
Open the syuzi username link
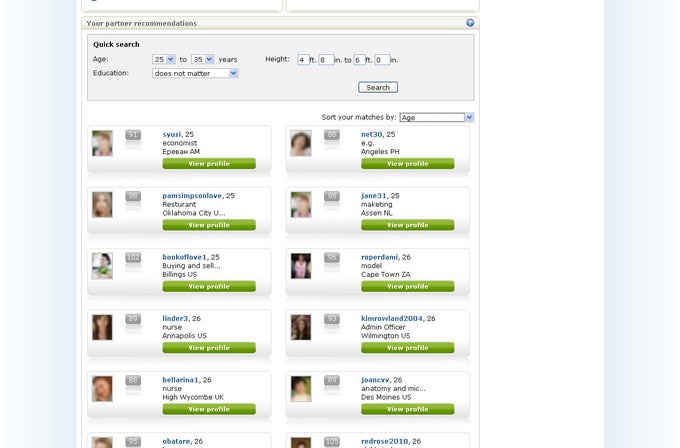(172, 134)
